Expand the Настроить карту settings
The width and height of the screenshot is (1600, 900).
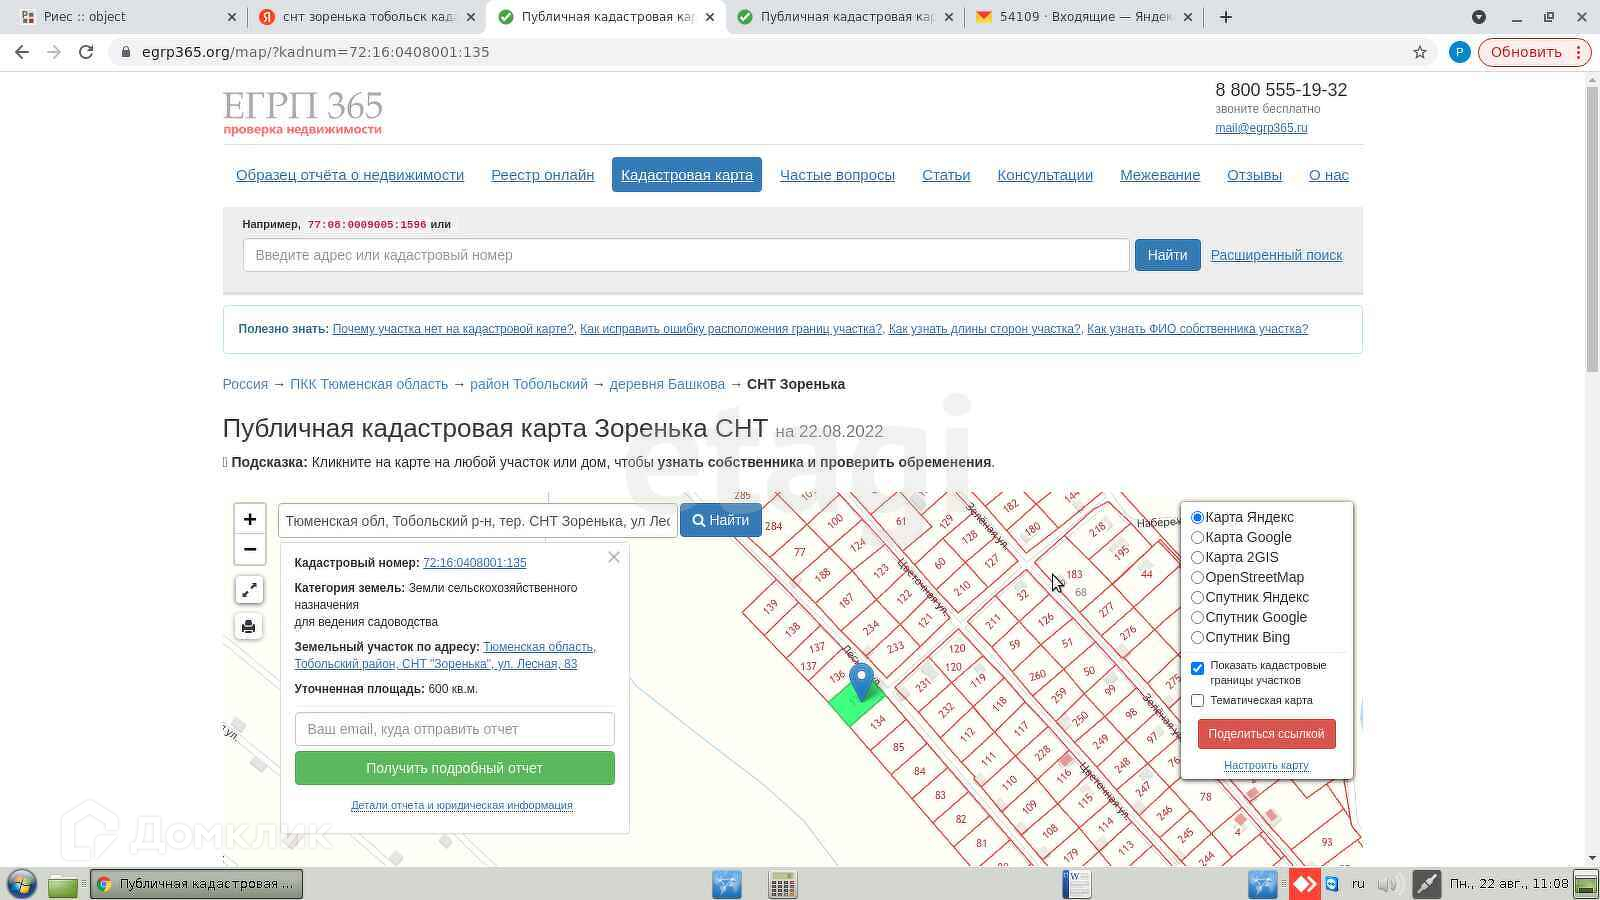pyautogui.click(x=1266, y=765)
